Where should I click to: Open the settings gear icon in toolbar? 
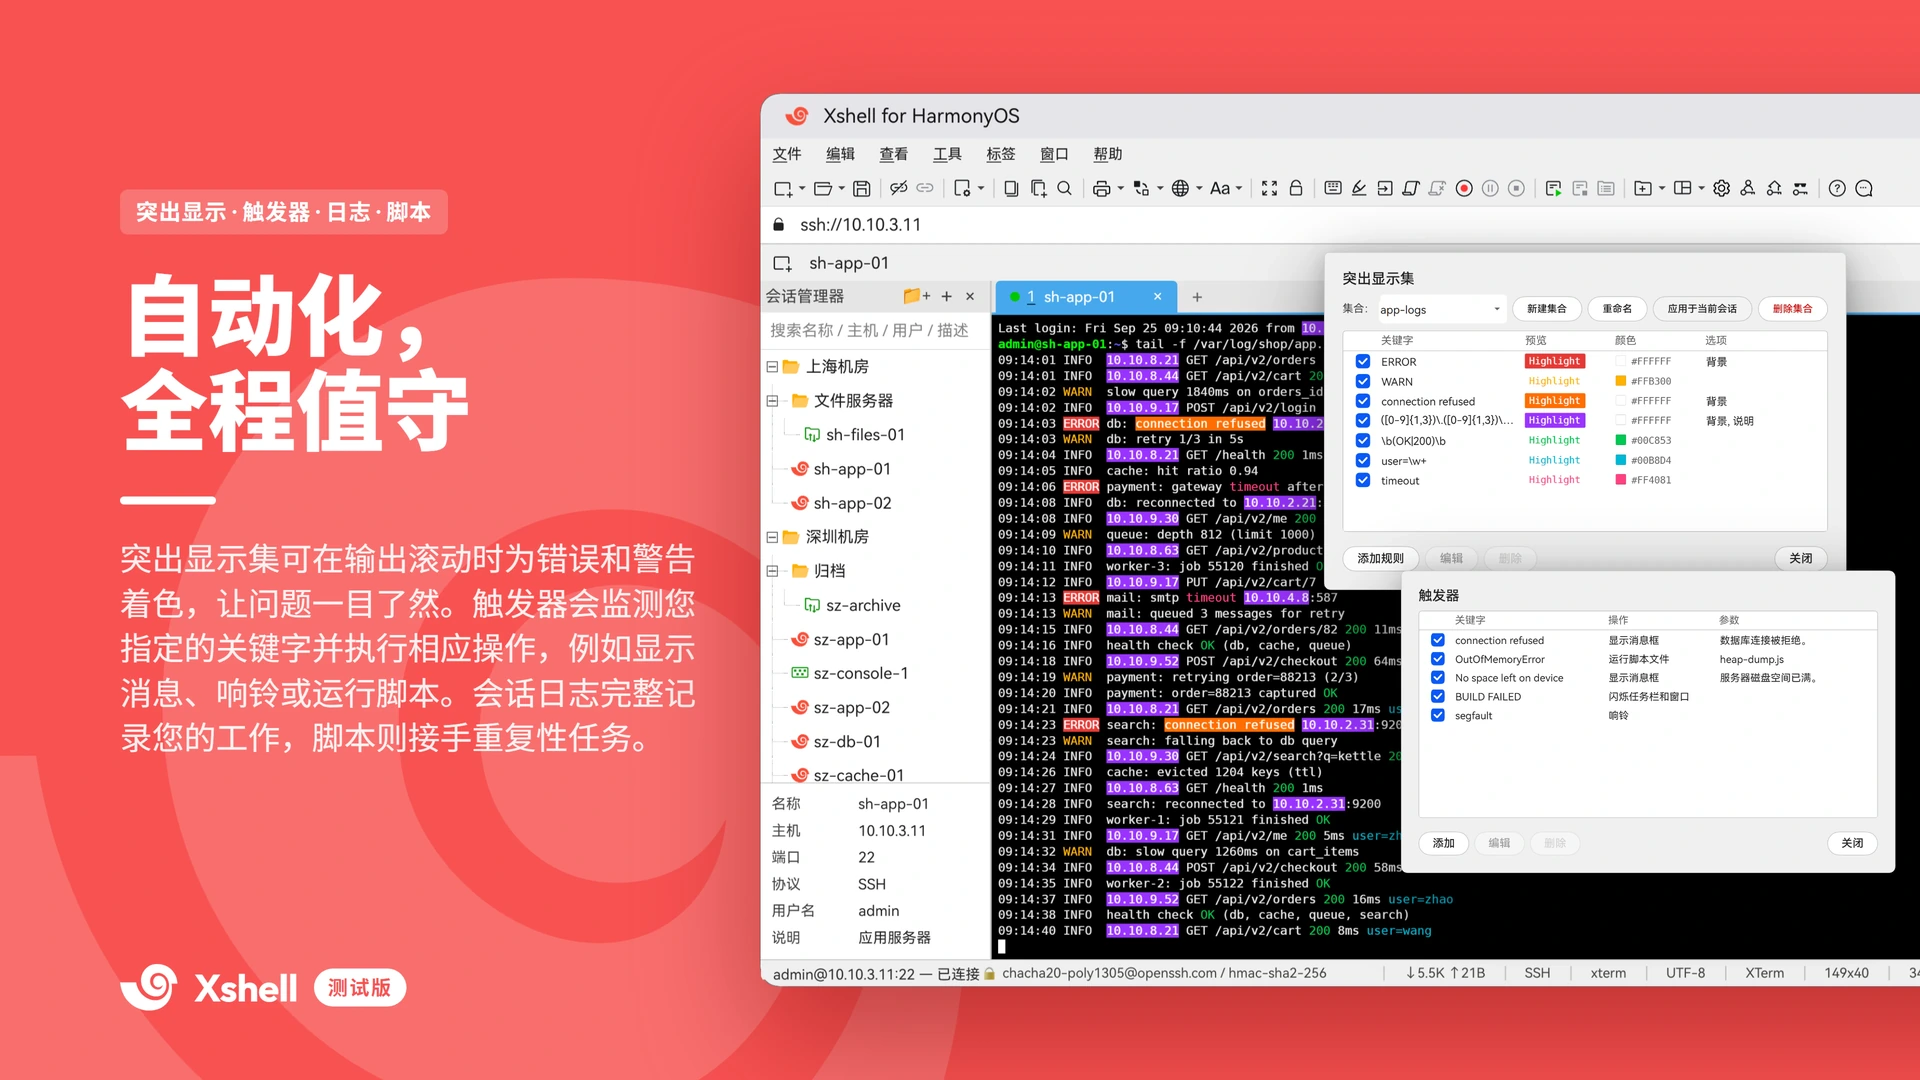pos(1721,188)
